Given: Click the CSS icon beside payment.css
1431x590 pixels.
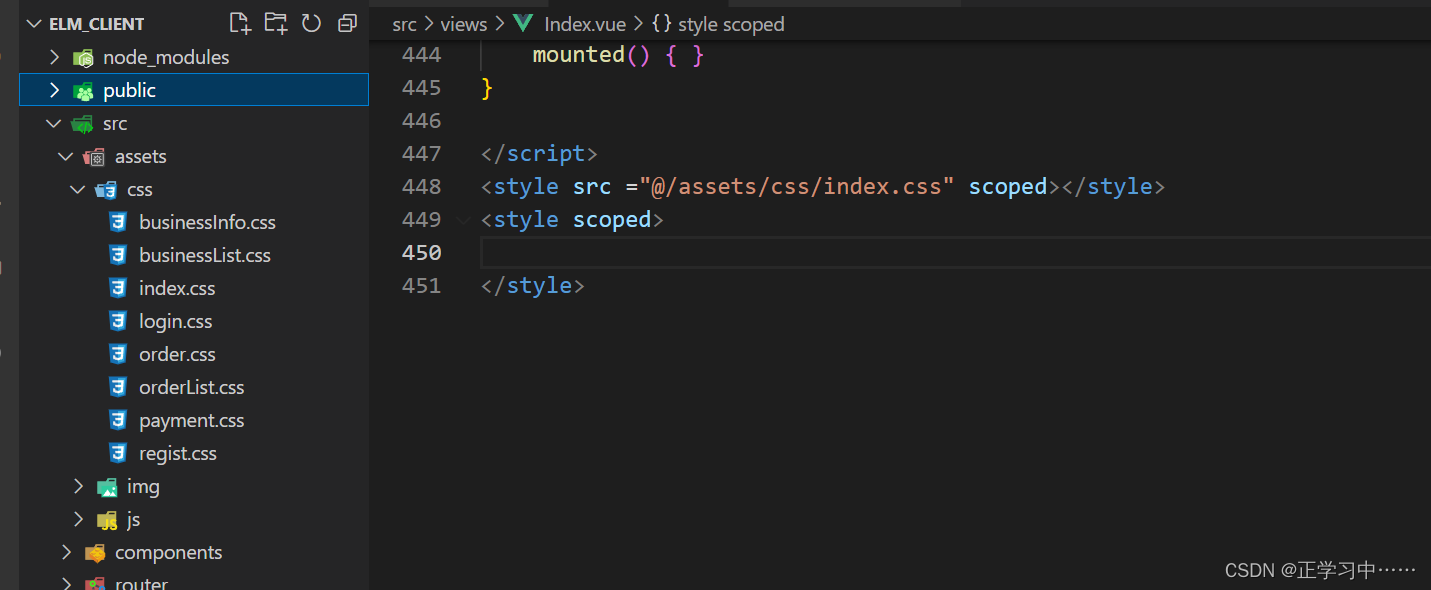Looking at the screenshot, I should coord(118,420).
